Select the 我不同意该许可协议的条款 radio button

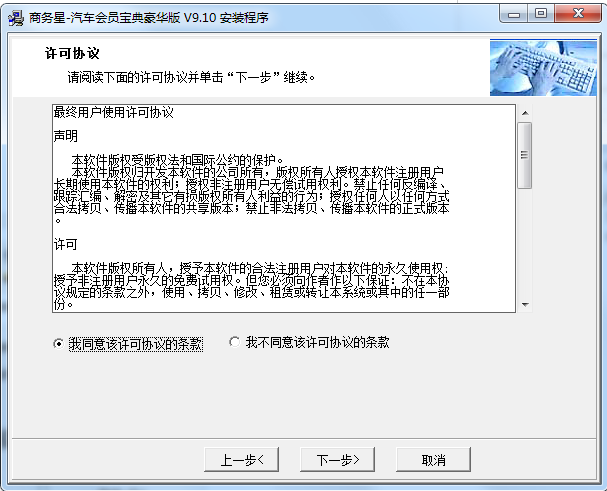[x=234, y=342]
